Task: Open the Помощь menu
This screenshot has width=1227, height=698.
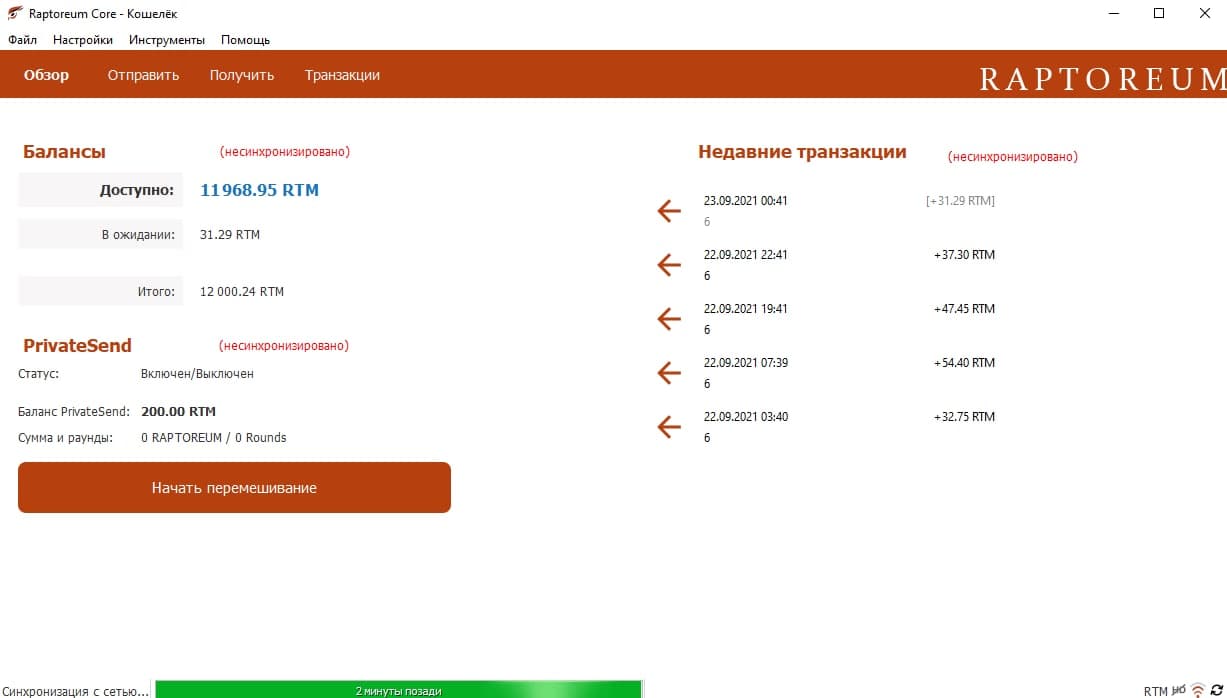Action: [x=245, y=40]
